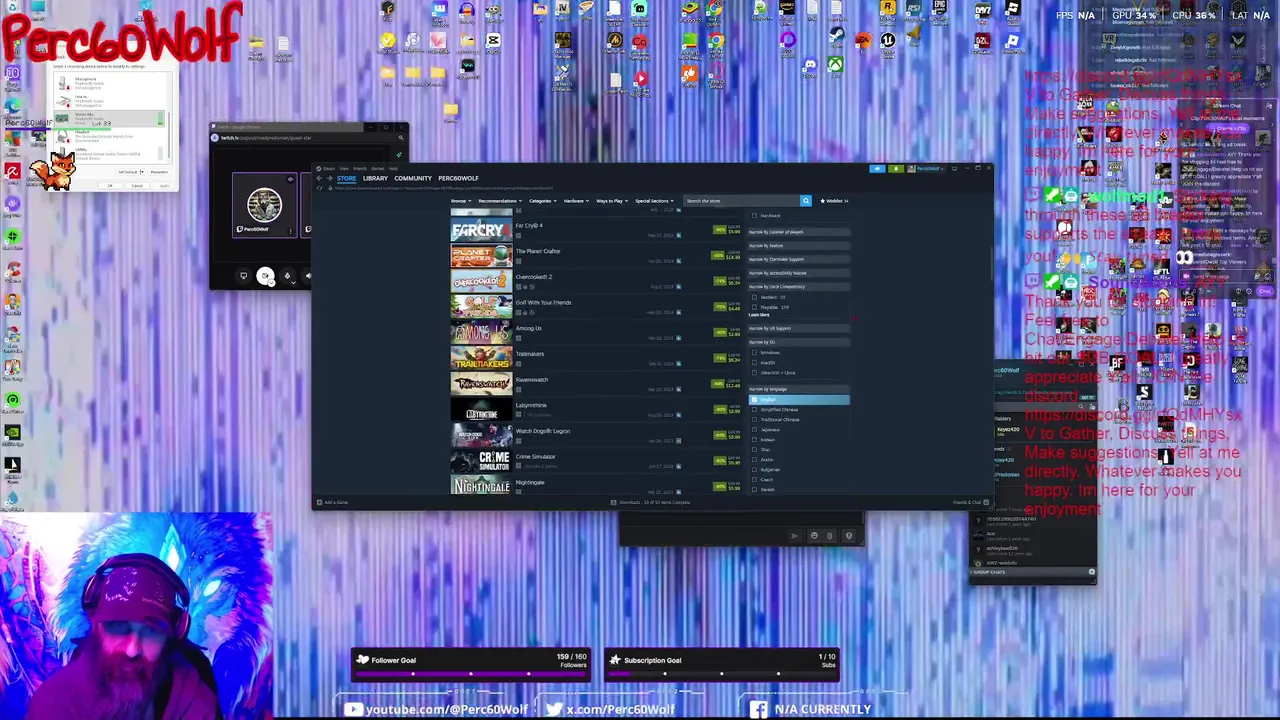Reload Steam store page icon

point(319,188)
